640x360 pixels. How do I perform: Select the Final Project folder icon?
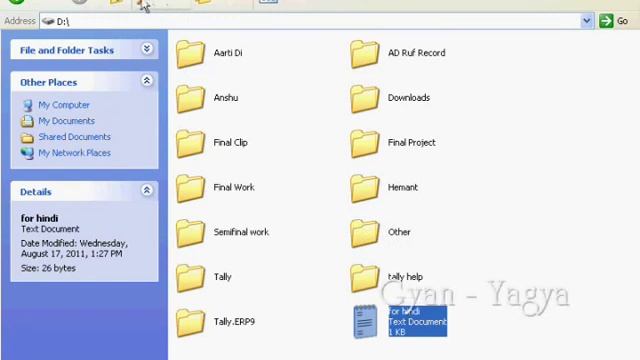pos(364,143)
